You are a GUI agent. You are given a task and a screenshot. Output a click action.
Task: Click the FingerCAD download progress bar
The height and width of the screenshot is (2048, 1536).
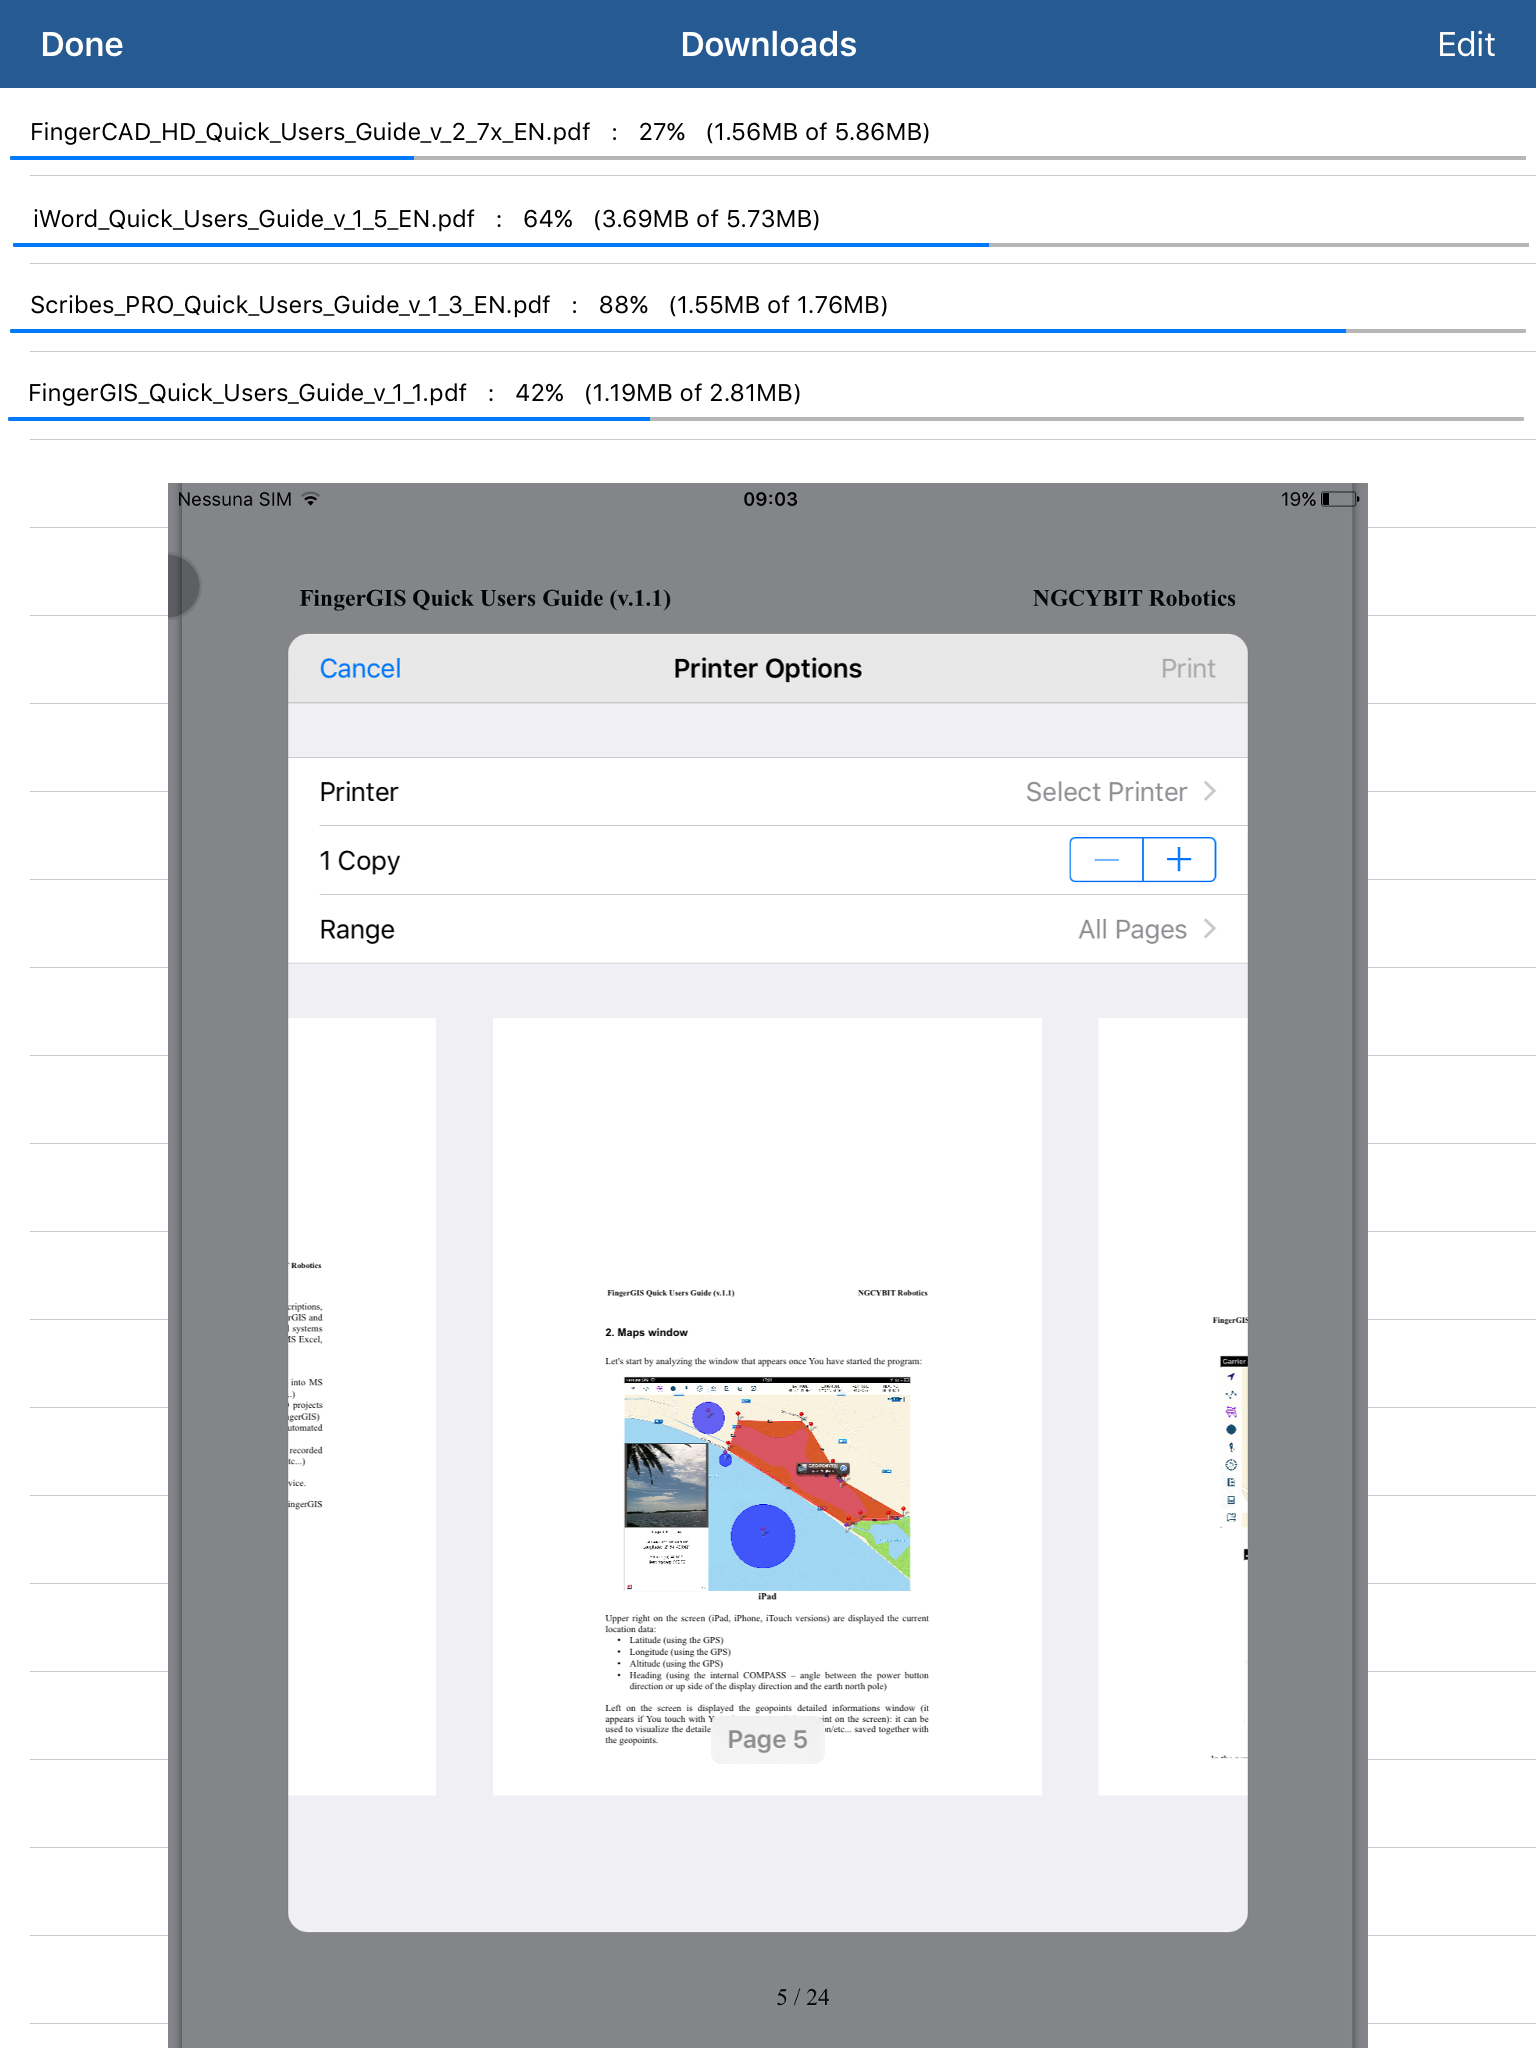coord(768,158)
